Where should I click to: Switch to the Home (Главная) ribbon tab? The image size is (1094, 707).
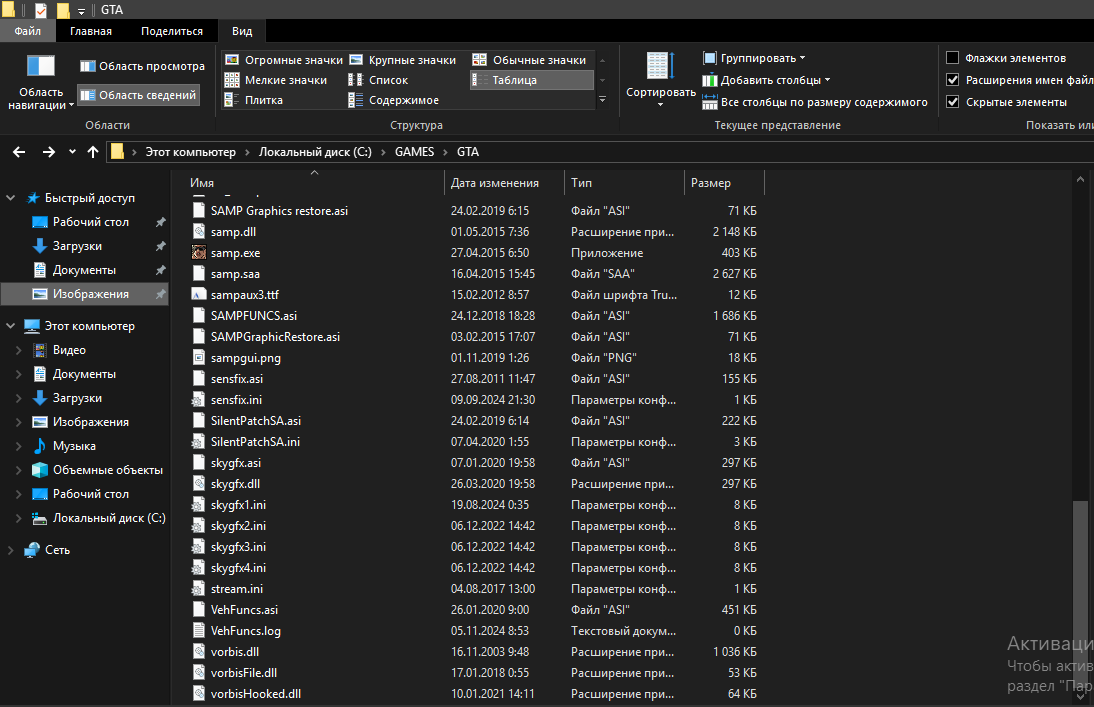click(90, 31)
